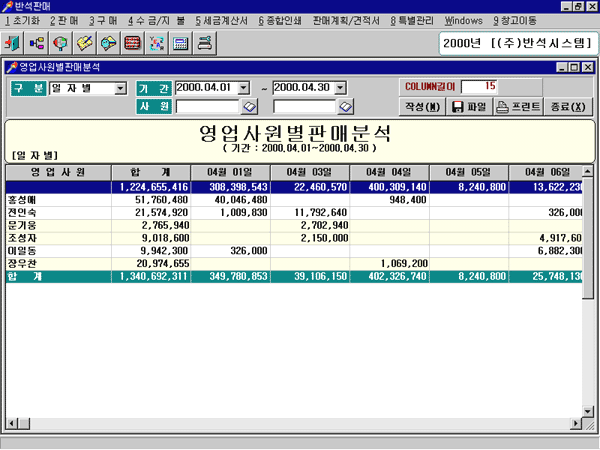Viewport: 600px width, 450px height.
Task: Click the exit door icon in toolbar
Action: (14, 43)
